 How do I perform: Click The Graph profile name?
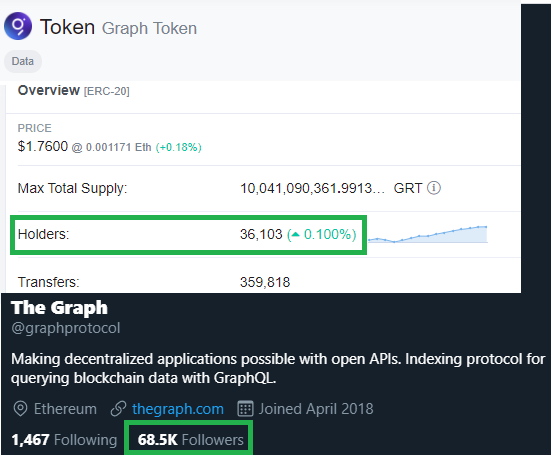pyautogui.click(x=59, y=308)
